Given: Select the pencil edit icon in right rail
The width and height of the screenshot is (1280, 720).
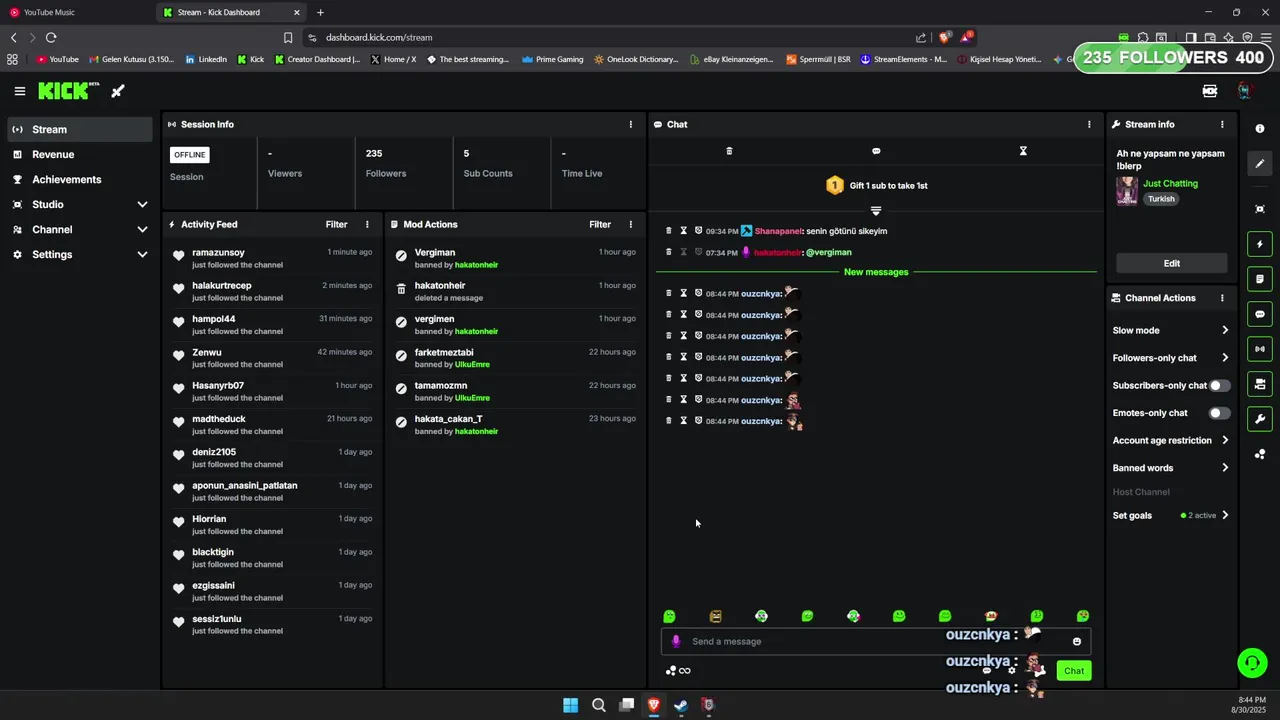Looking at the screenshot, I should click(x=1260, y=164).
